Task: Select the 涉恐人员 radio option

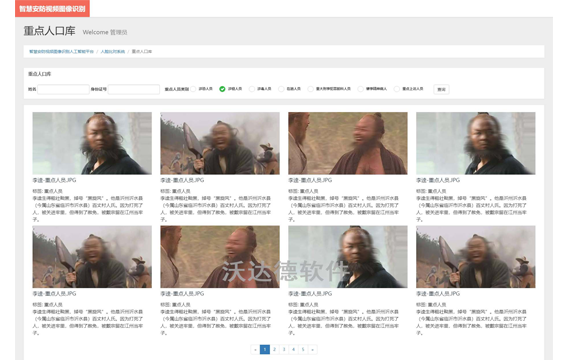Action: pos(193,89)
